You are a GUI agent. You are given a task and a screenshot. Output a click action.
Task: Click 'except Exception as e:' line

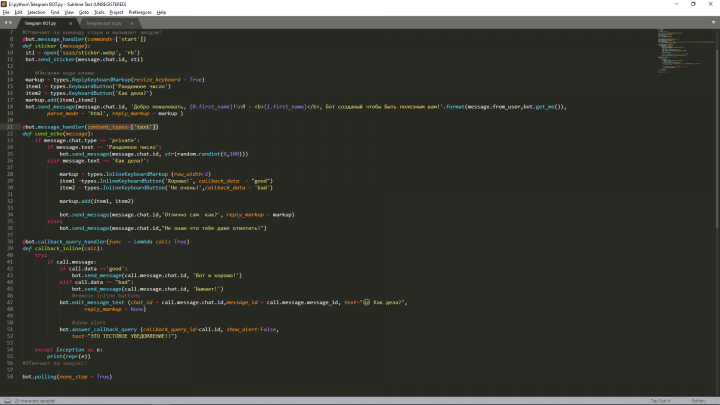point(68,349)
